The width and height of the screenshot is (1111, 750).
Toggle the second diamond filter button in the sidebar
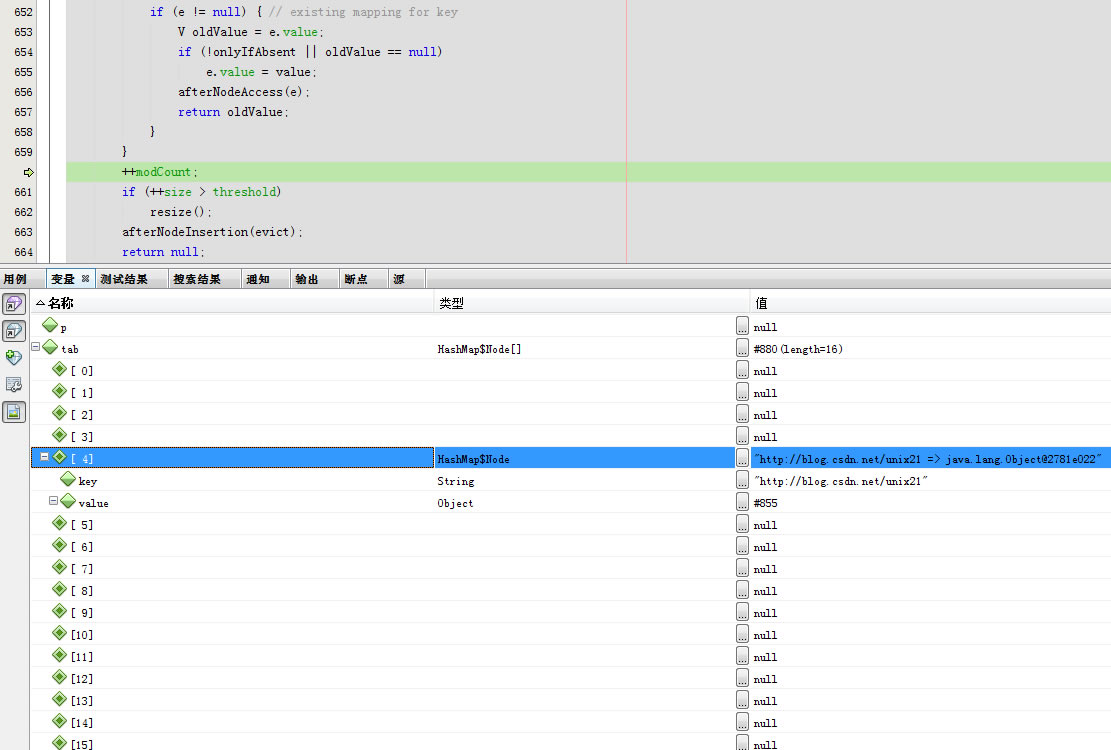(13, 331)
